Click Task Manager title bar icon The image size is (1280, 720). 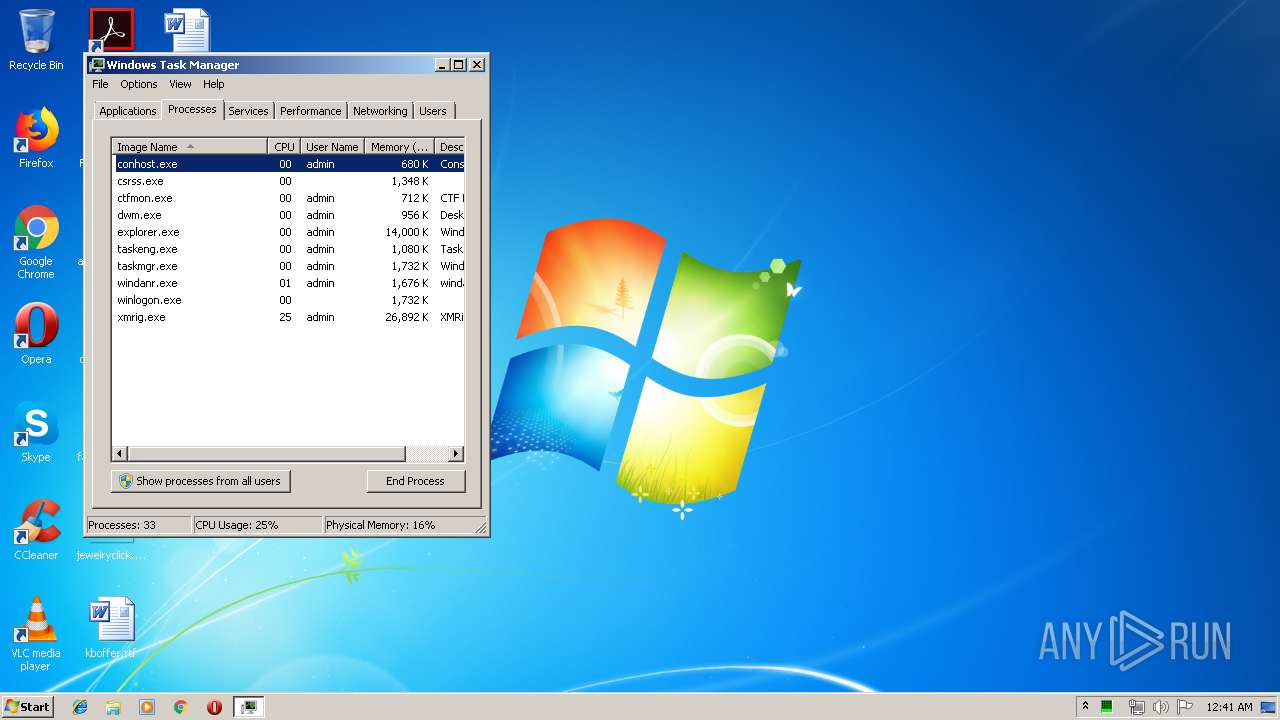point(97,65)
